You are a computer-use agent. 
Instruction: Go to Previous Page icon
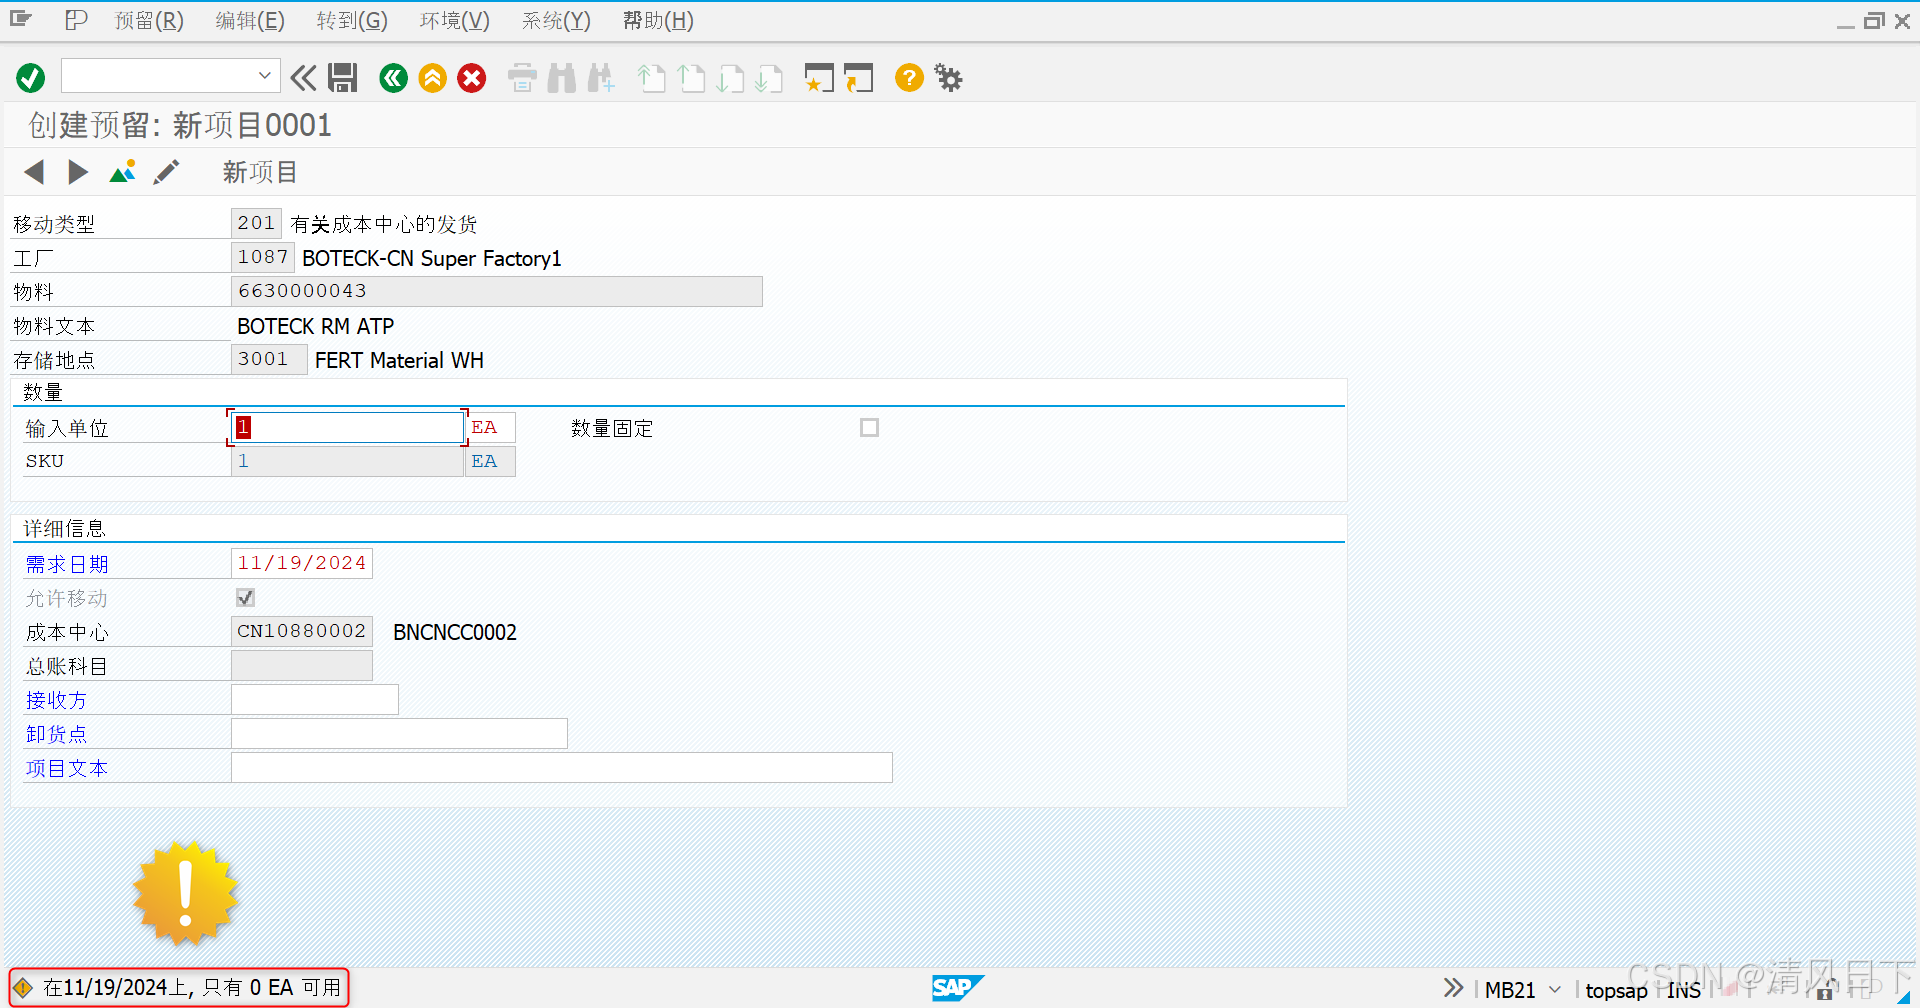point(691,78)
